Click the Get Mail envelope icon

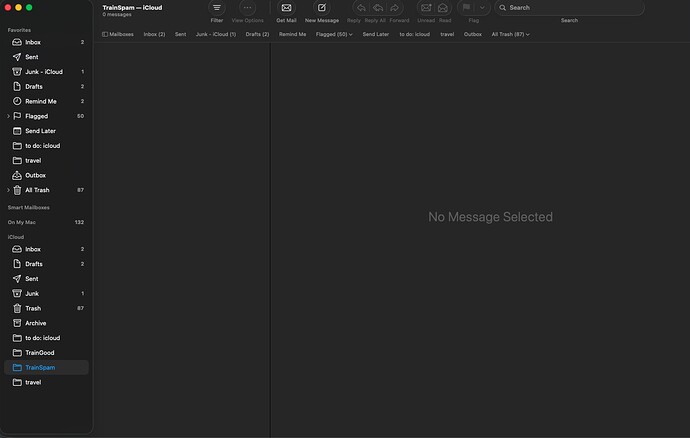(286, 8)
